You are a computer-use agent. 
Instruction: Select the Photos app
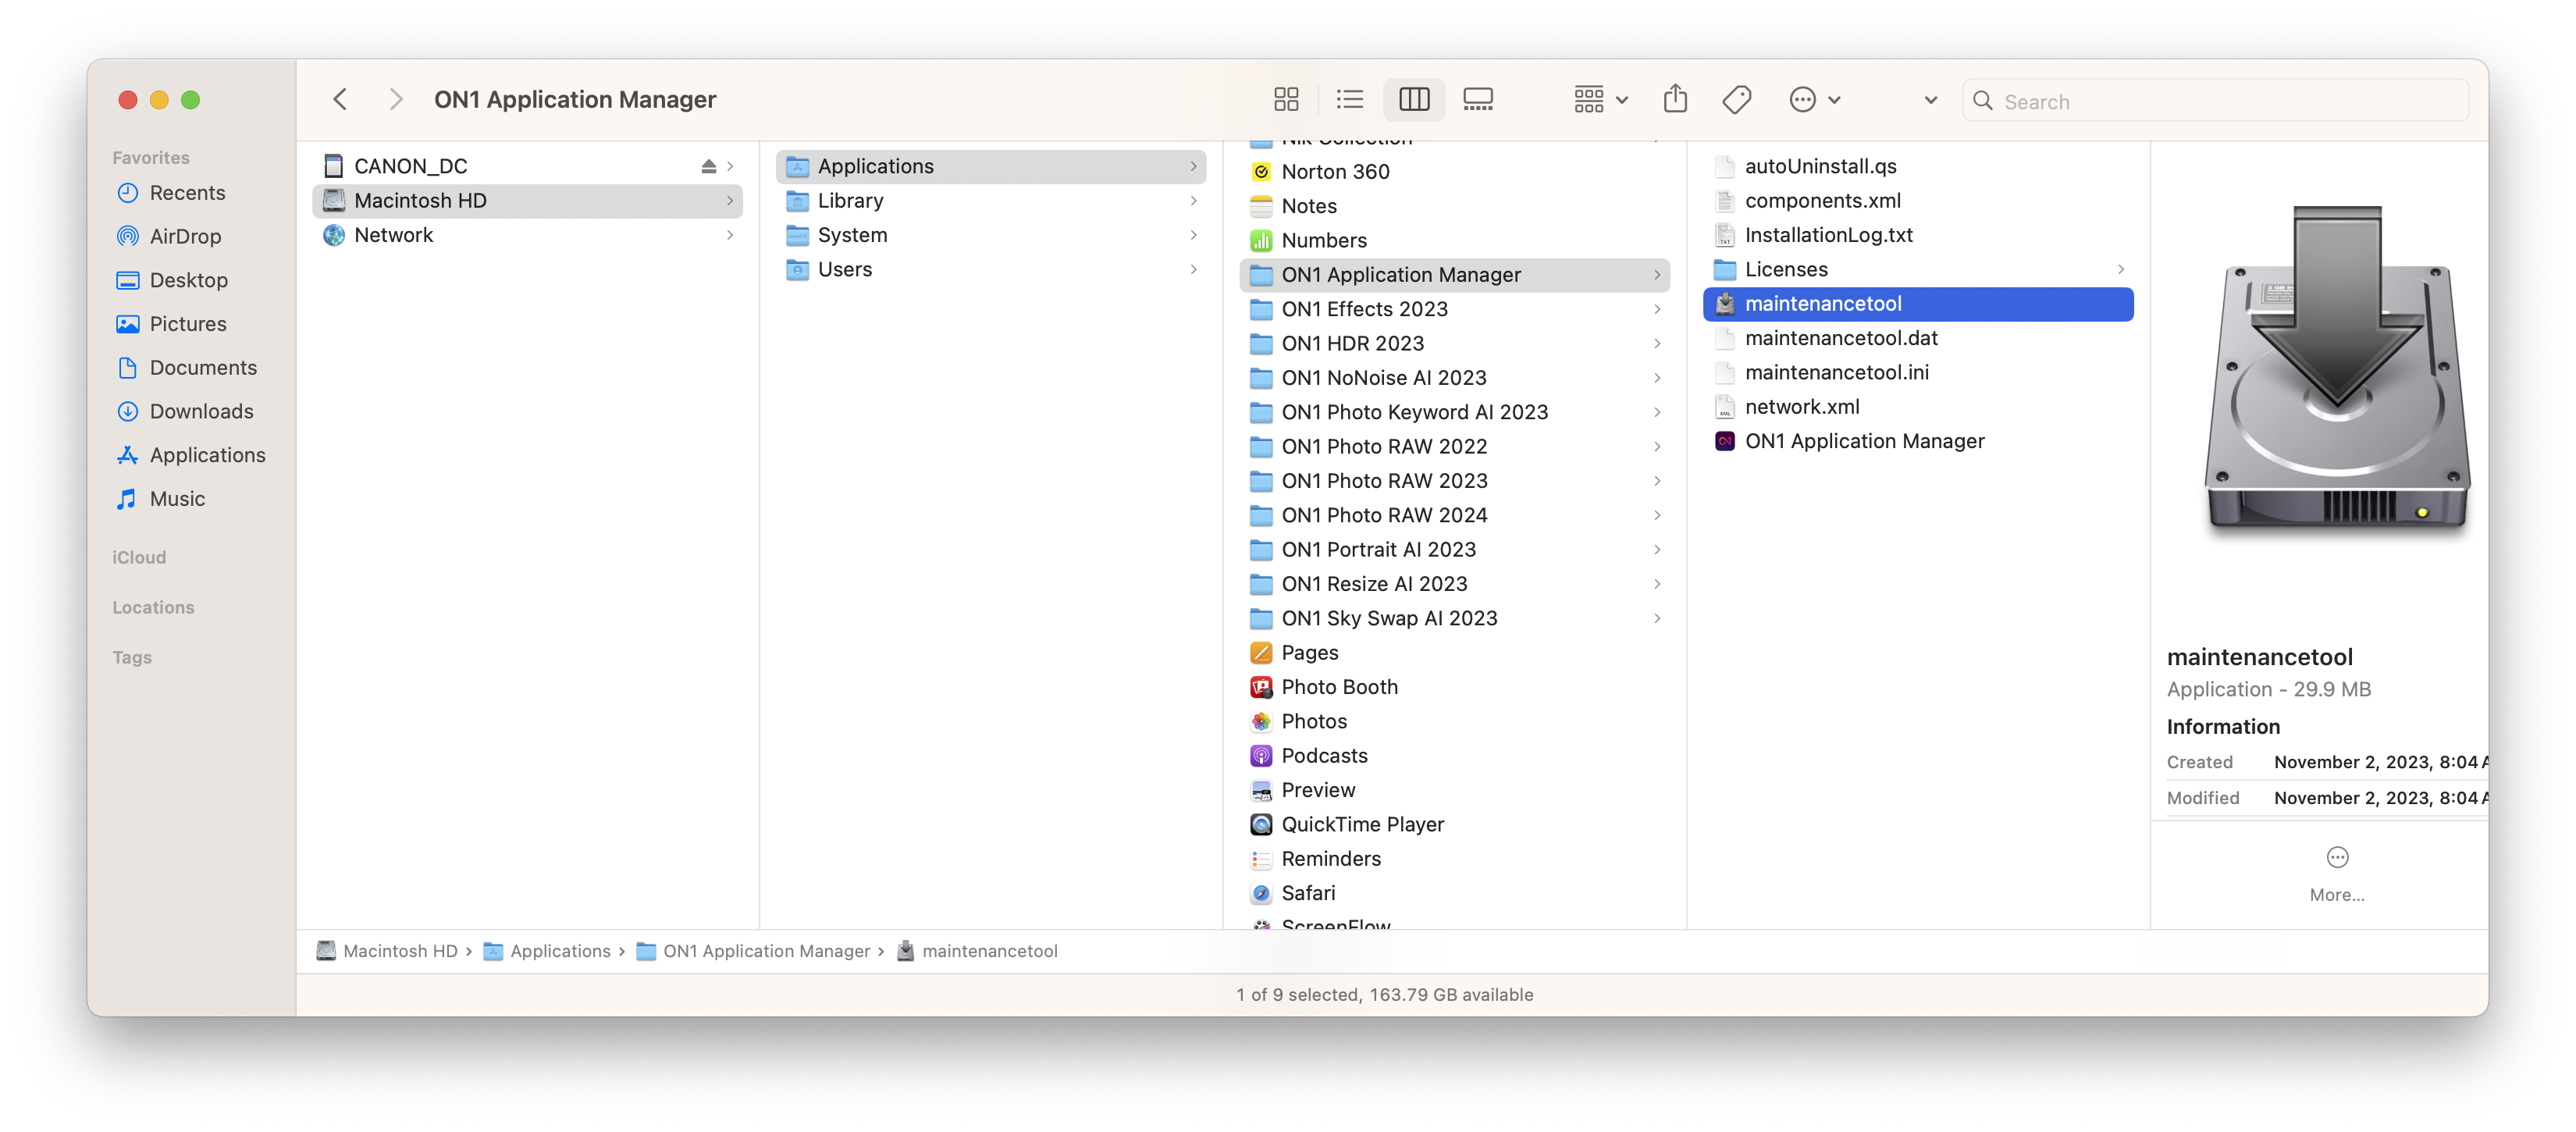(x=1455, y=721)
